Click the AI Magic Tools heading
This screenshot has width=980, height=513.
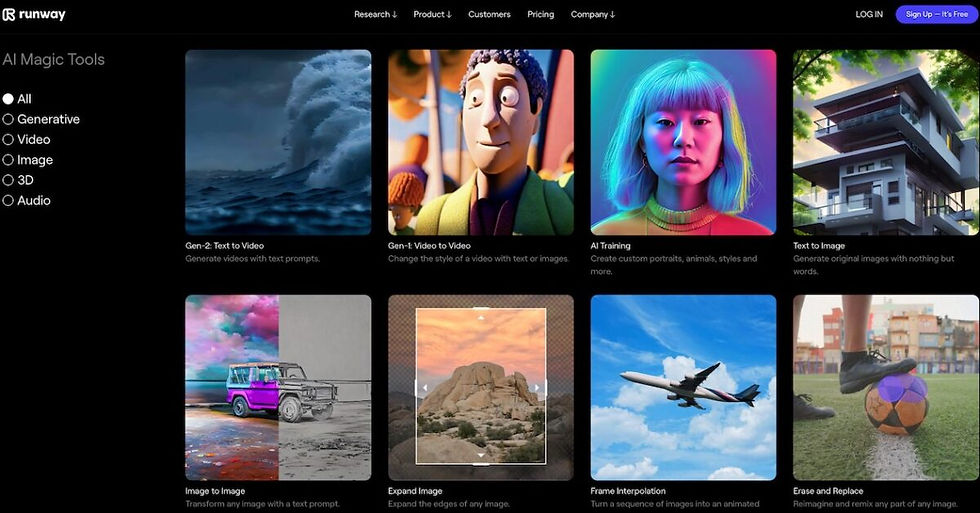pyautogui.click(x=54, y=59)
